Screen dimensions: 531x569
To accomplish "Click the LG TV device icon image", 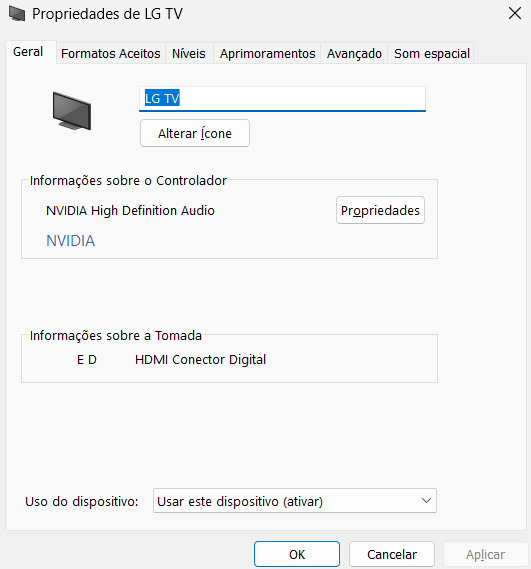I will [x=72, y=111].
